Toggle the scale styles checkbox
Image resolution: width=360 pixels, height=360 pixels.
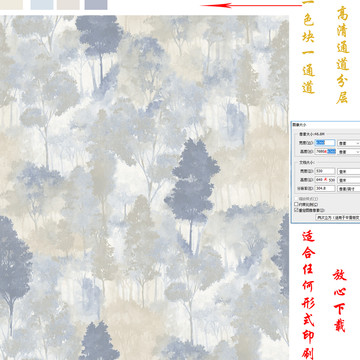[x=296, y=199]
